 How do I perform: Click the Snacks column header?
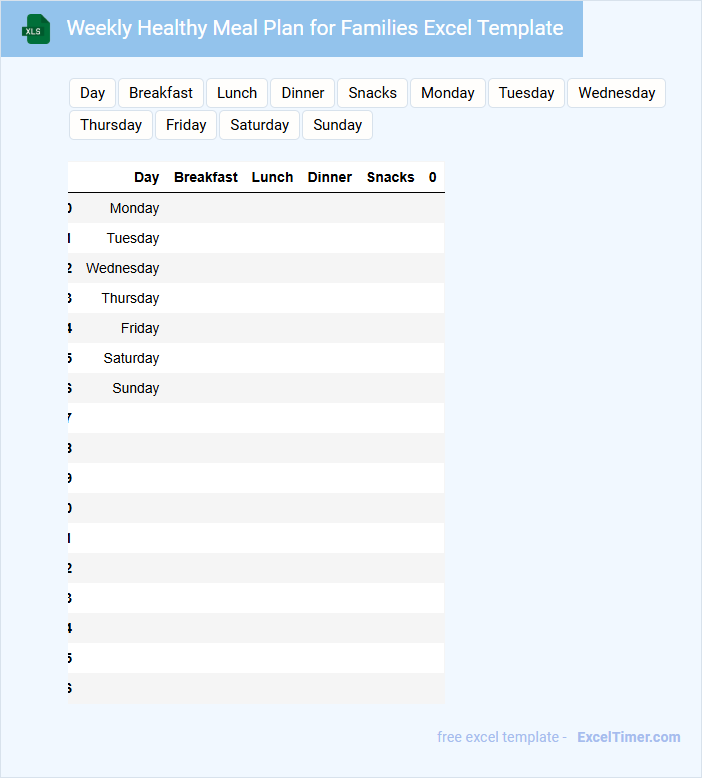point(390,177)
